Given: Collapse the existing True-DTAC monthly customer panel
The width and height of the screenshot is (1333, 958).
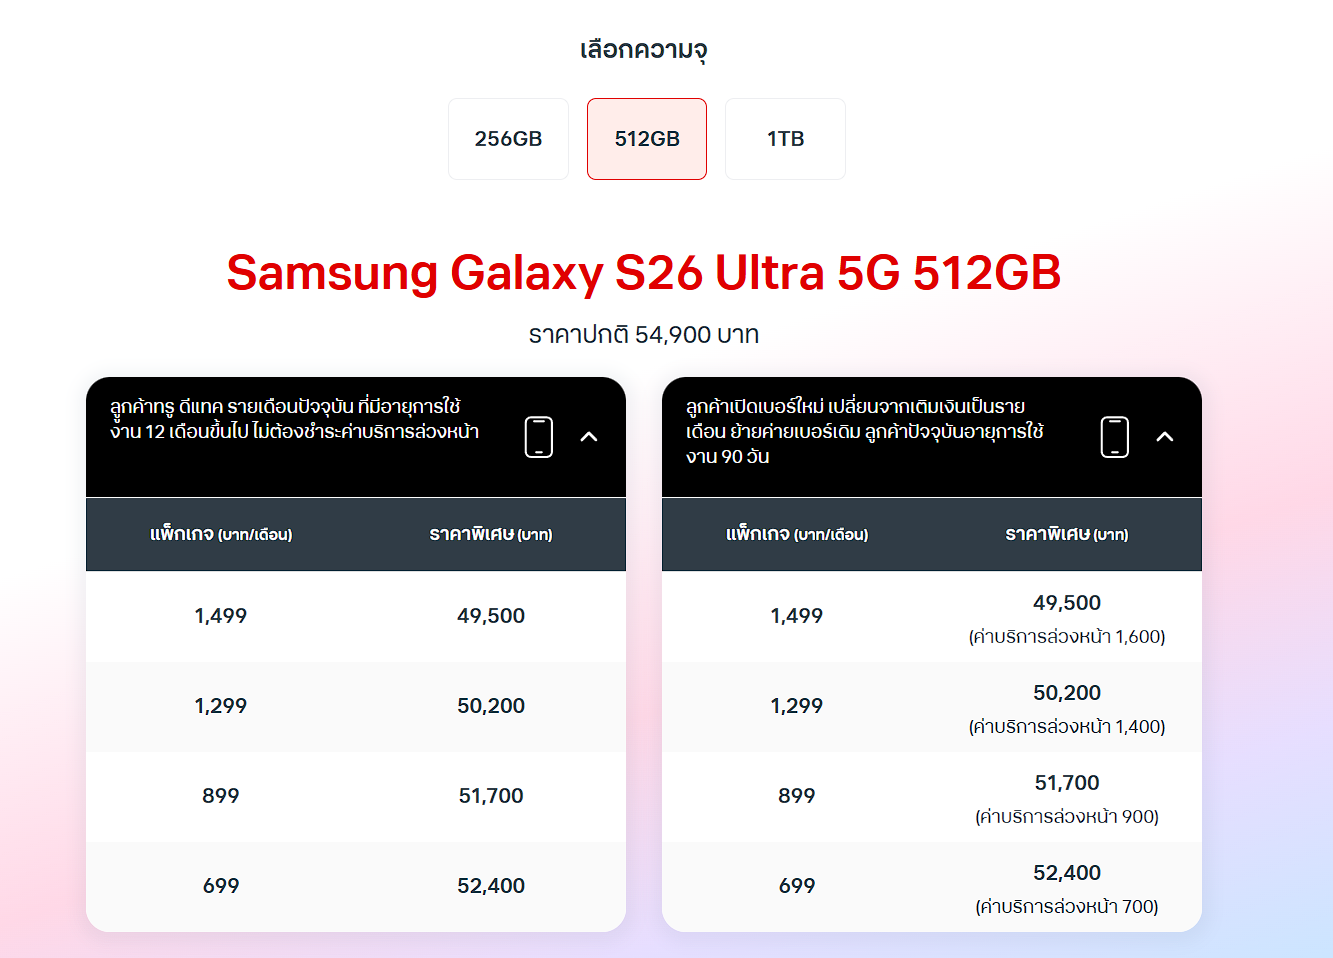Looking at the screenshot, I should (x=589, y=437).
